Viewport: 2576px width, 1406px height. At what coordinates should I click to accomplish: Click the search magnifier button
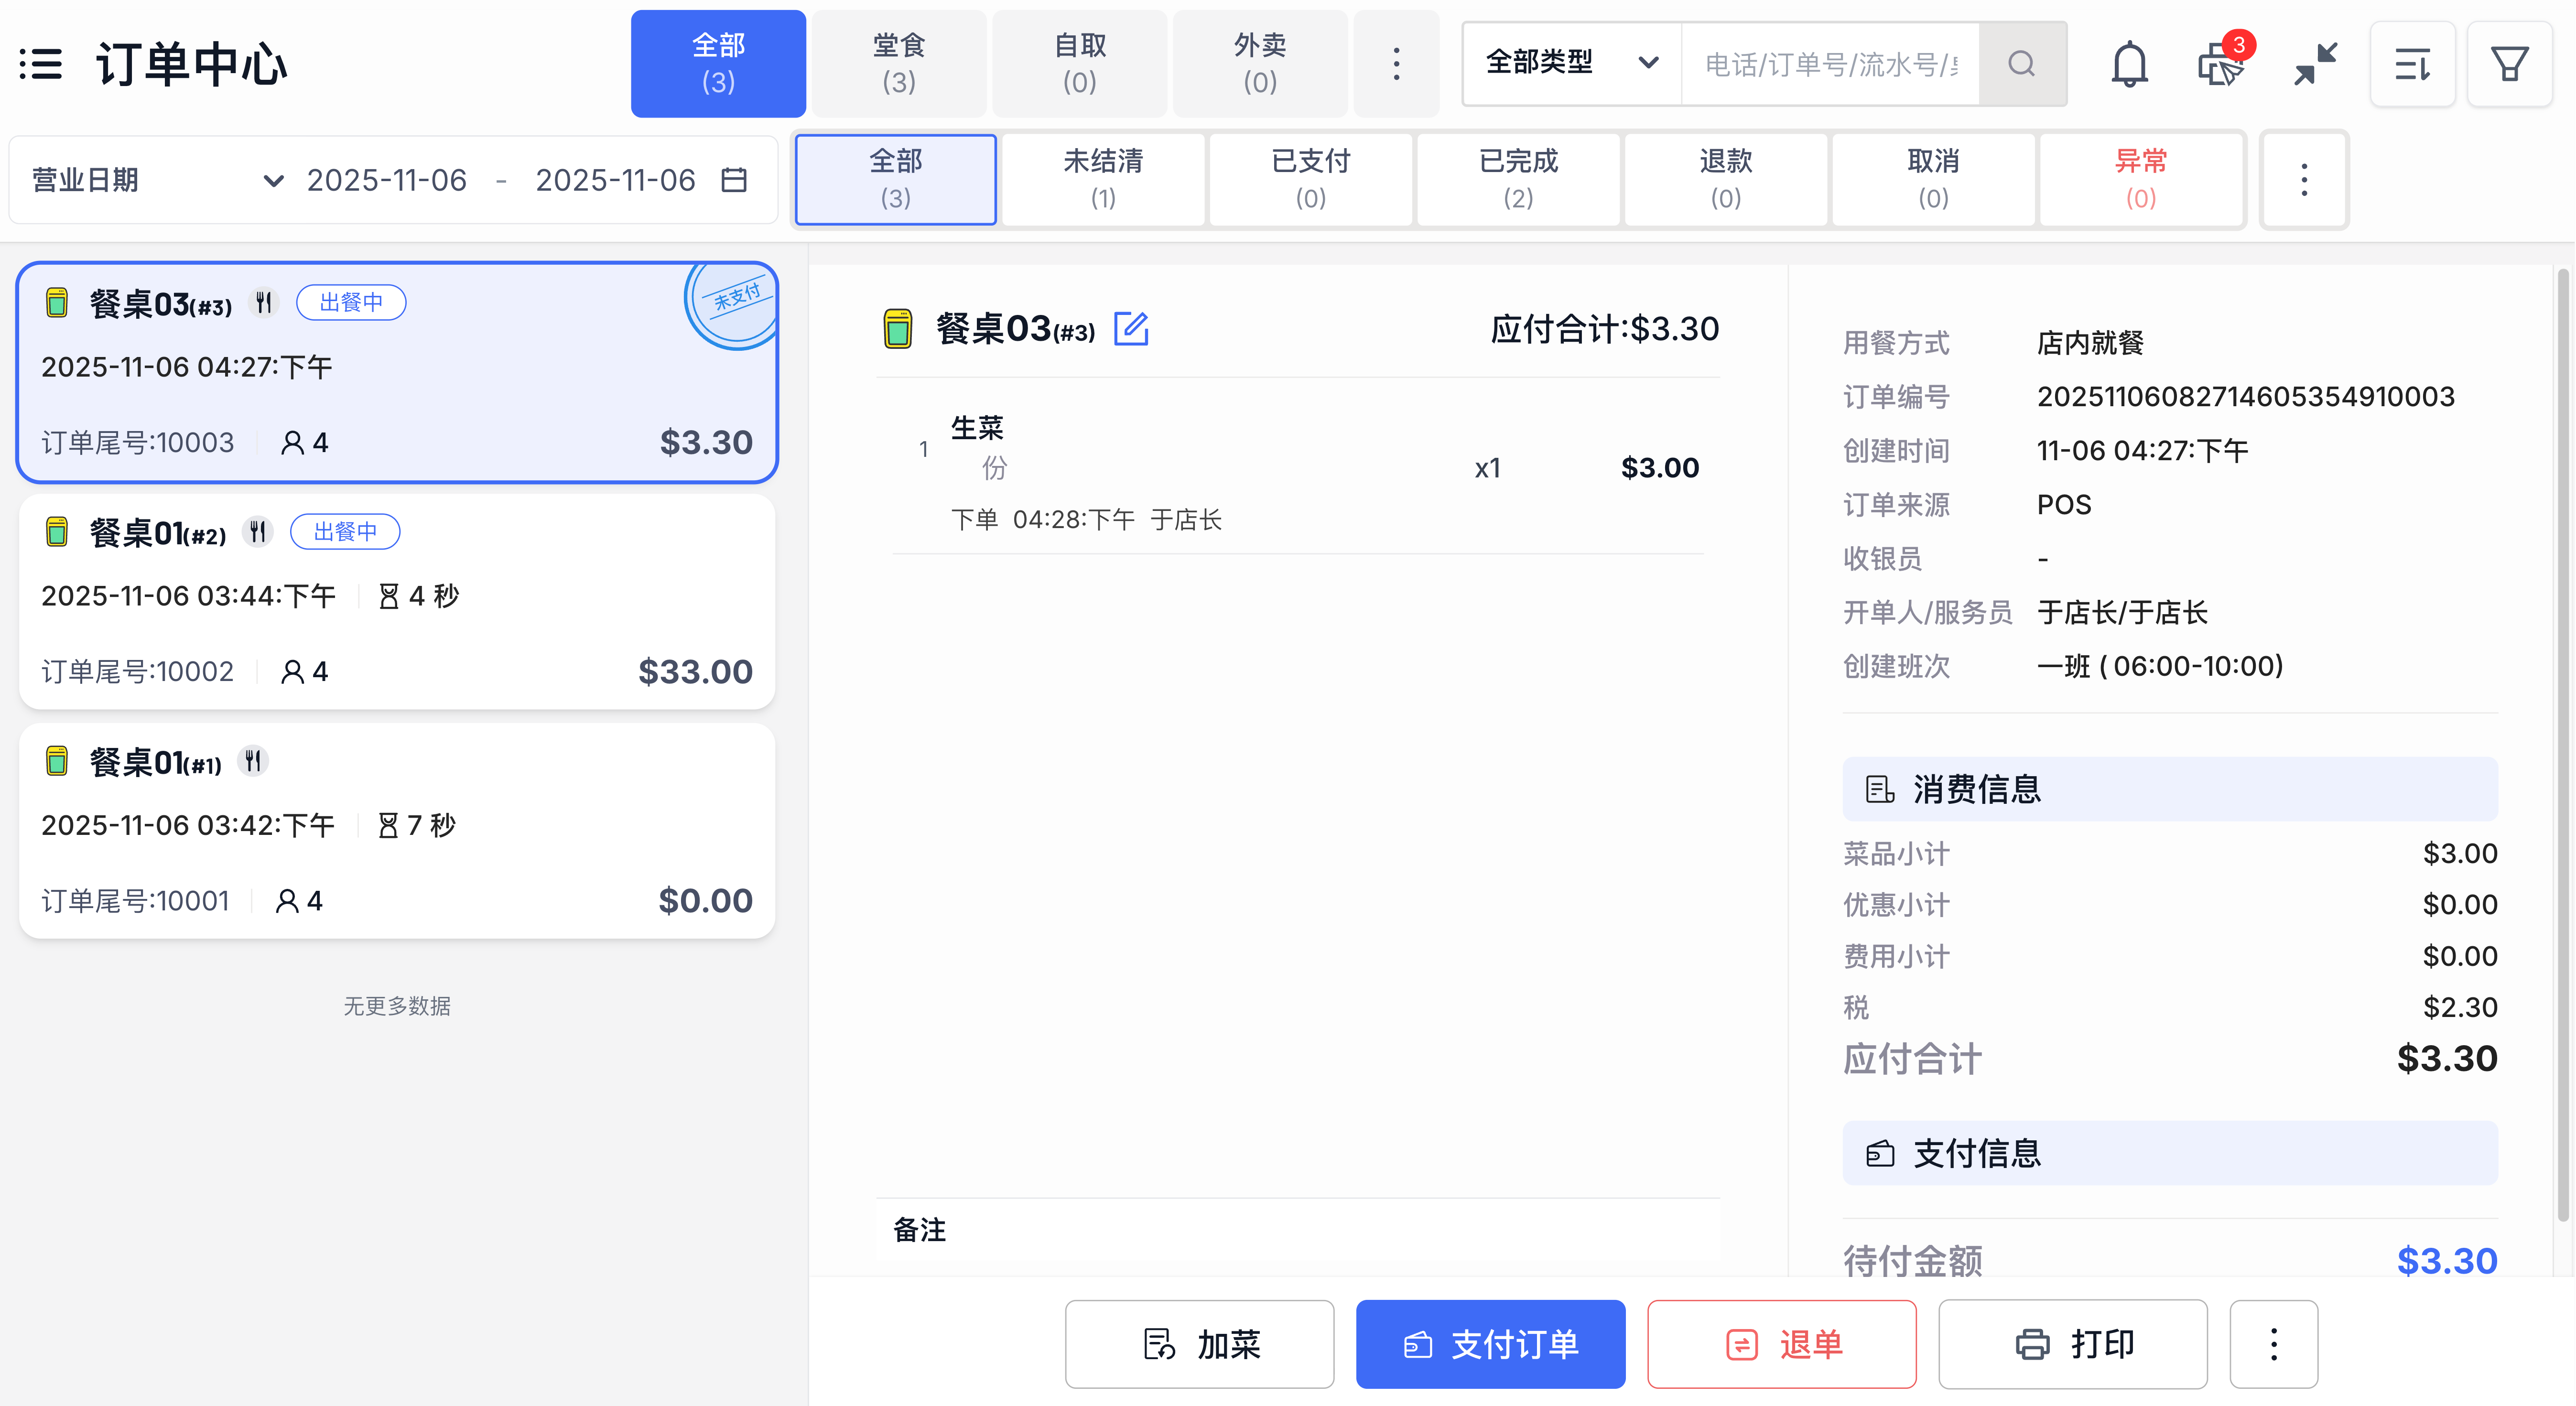pos(2022,64)
